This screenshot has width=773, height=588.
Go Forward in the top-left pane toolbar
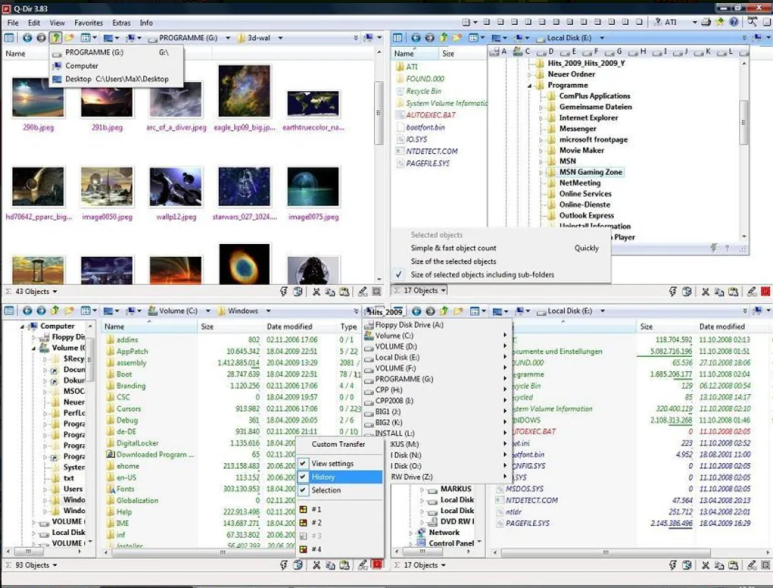tap(41, 37)
